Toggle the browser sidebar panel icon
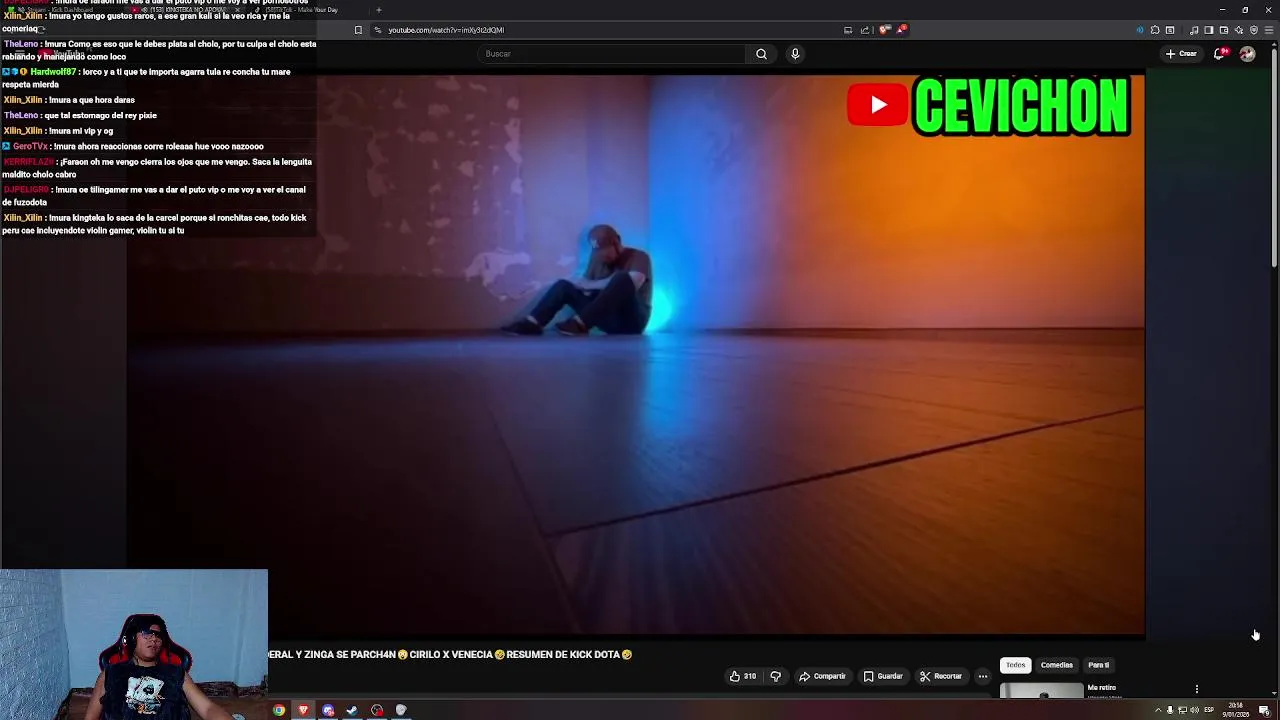Image resolution: width=1280 pixels, height=720 pixels. 1209,30
